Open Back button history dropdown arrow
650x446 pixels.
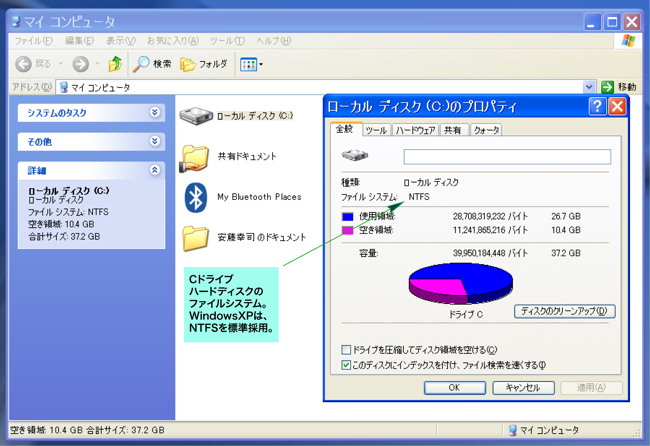(x=61, y=64)
